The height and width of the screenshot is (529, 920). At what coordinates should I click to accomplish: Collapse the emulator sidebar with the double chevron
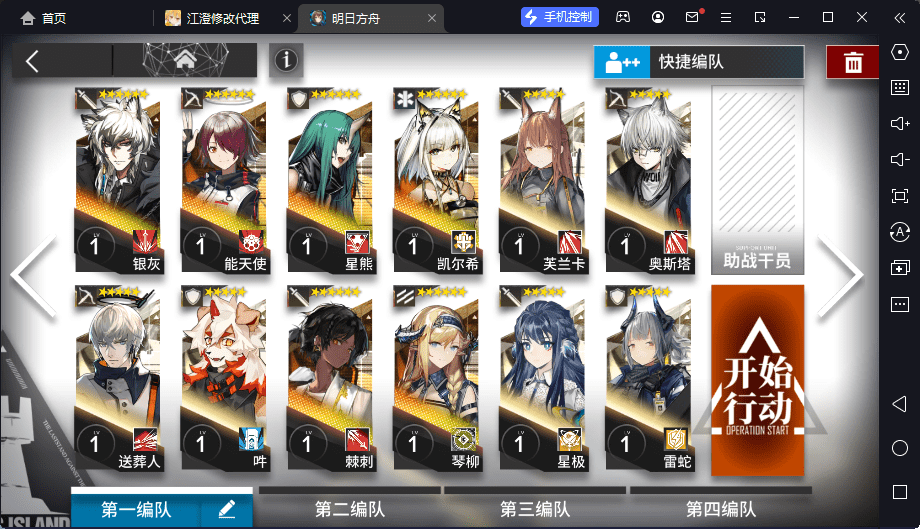899,18
